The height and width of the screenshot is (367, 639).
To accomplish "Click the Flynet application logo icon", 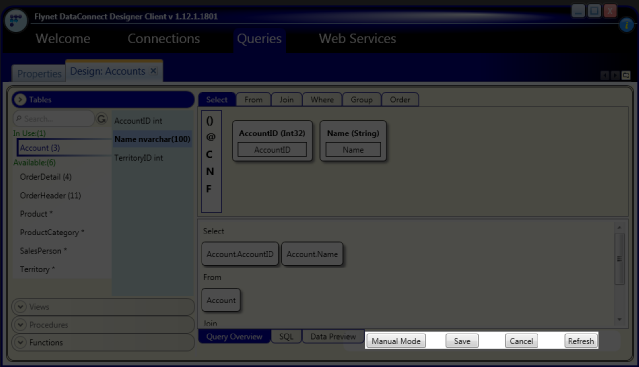I will 16,20.
